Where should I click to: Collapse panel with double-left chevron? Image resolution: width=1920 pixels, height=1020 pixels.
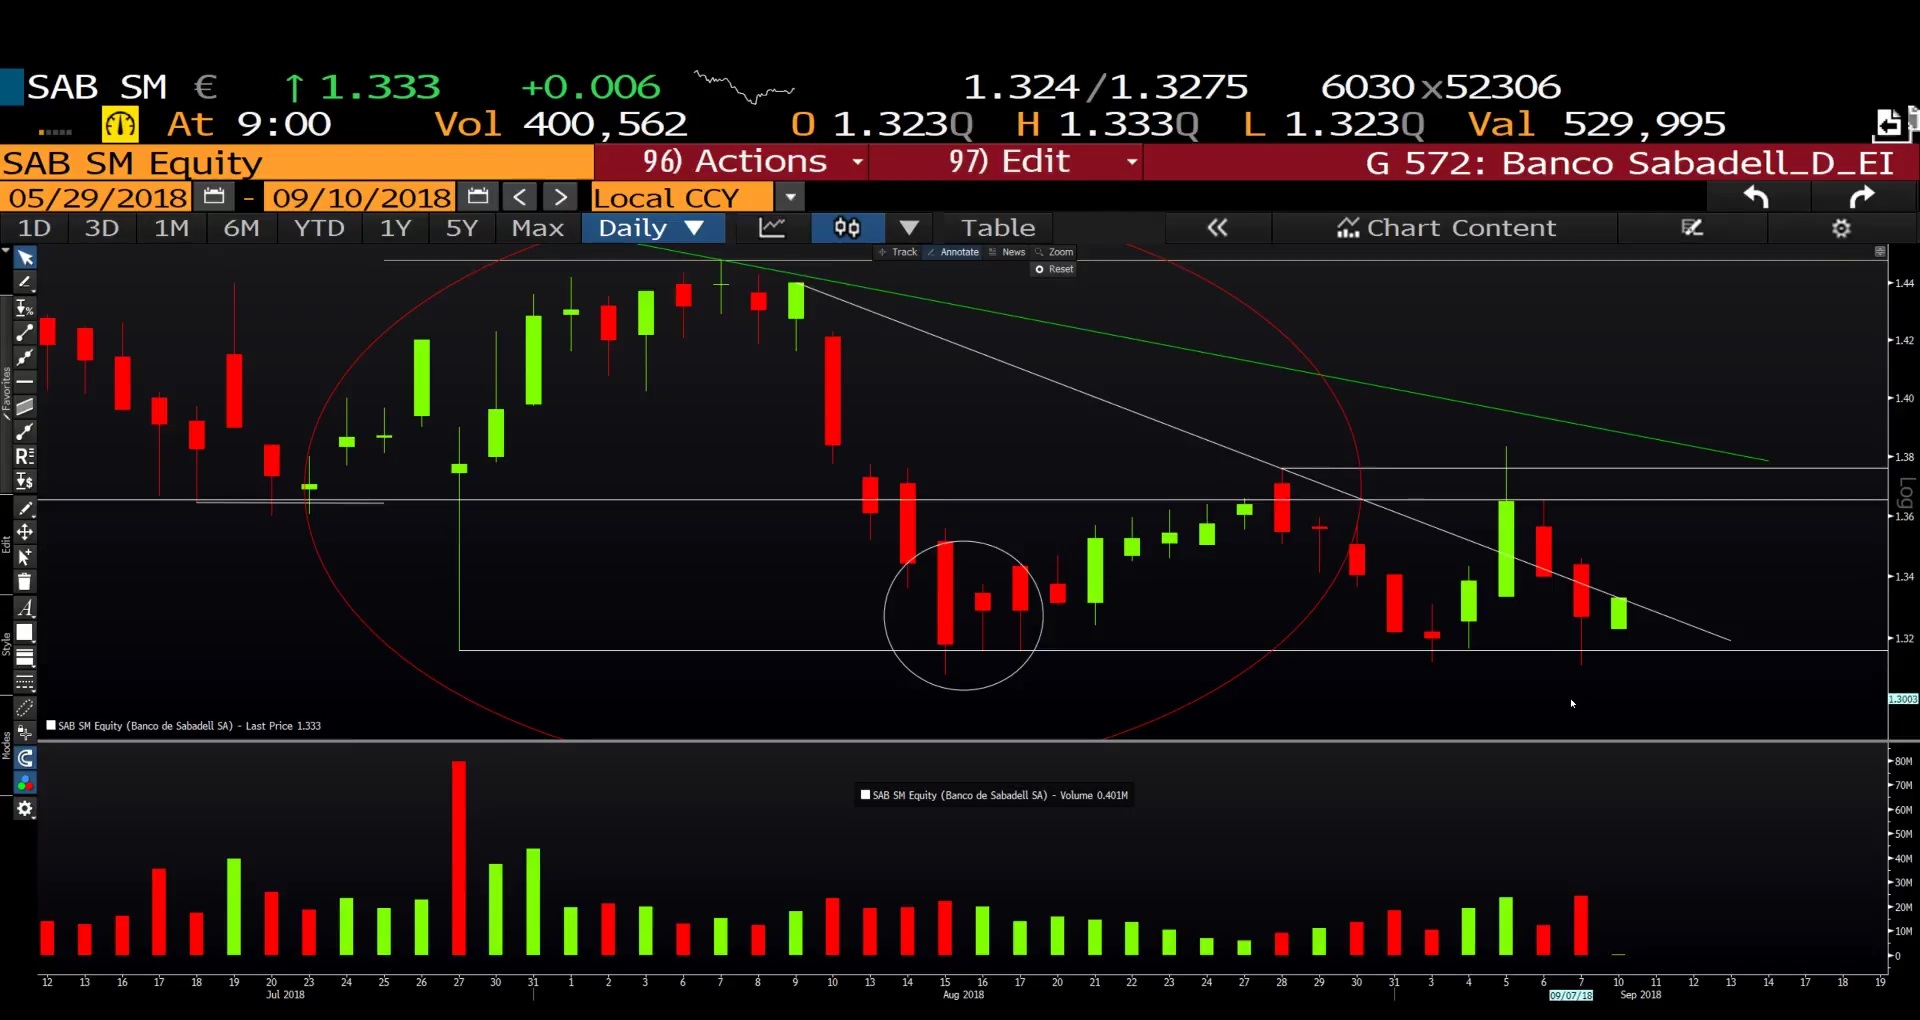click(1217, 228)
